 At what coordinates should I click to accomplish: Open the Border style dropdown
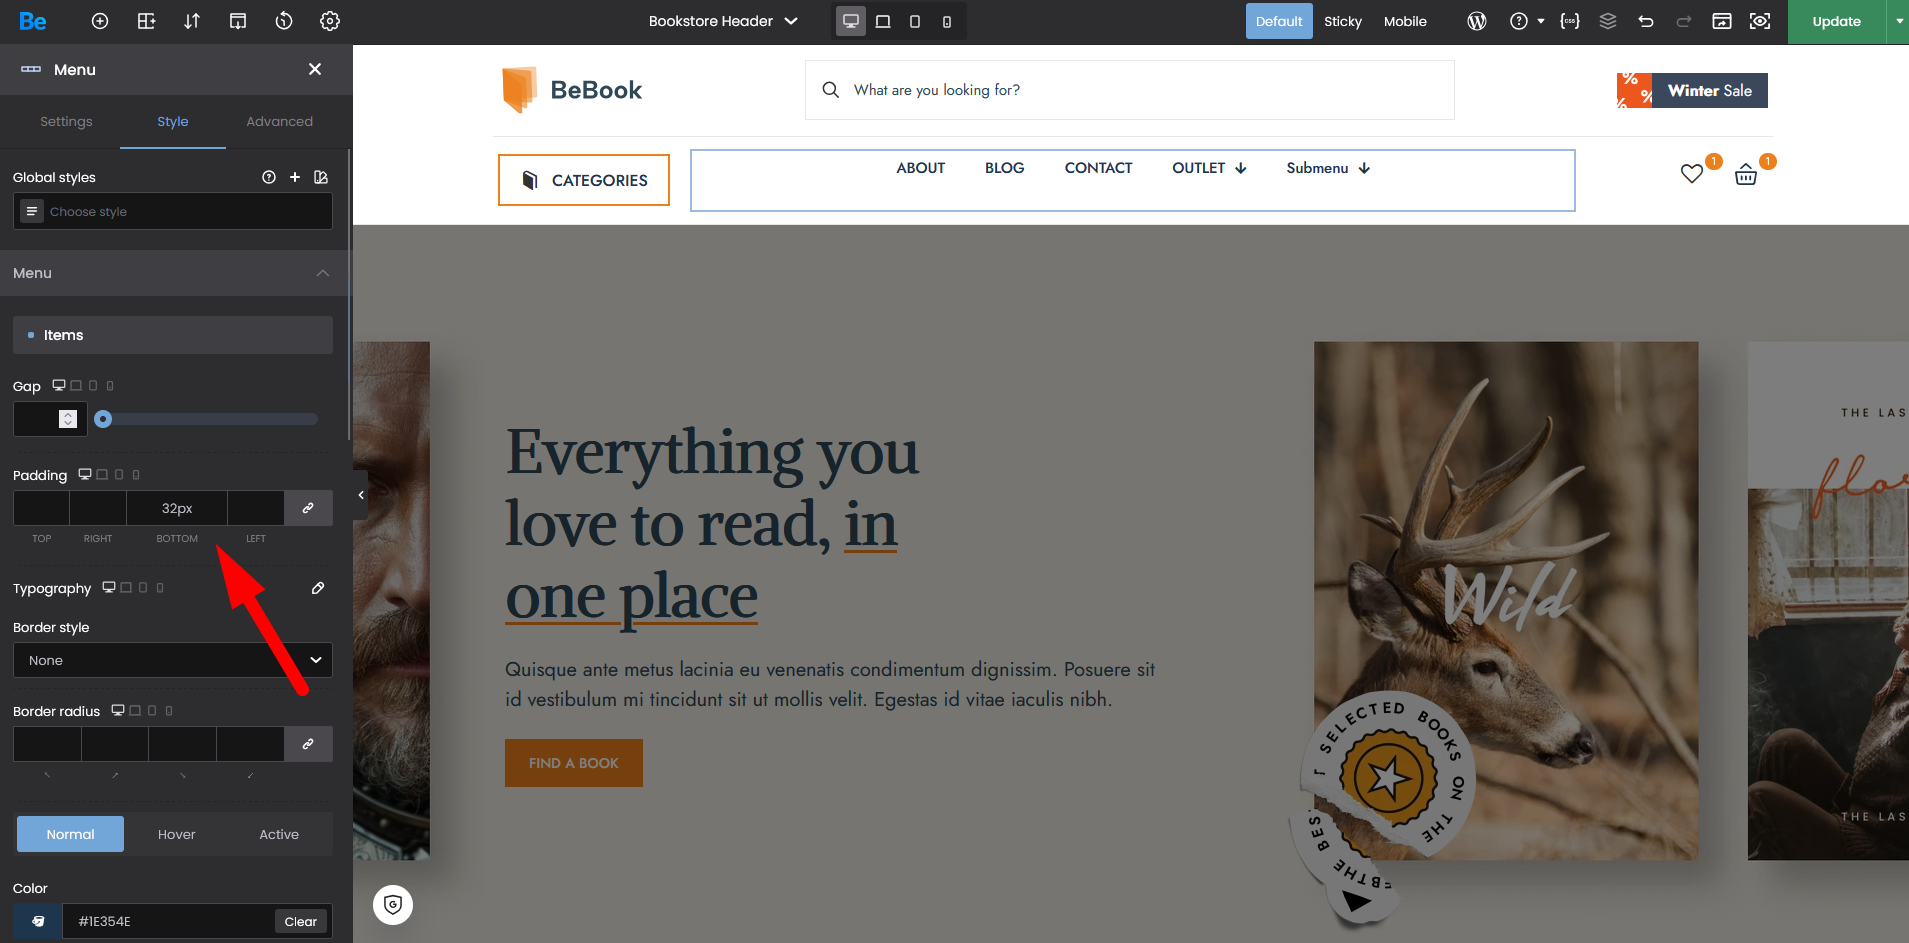tap(173, 660)
